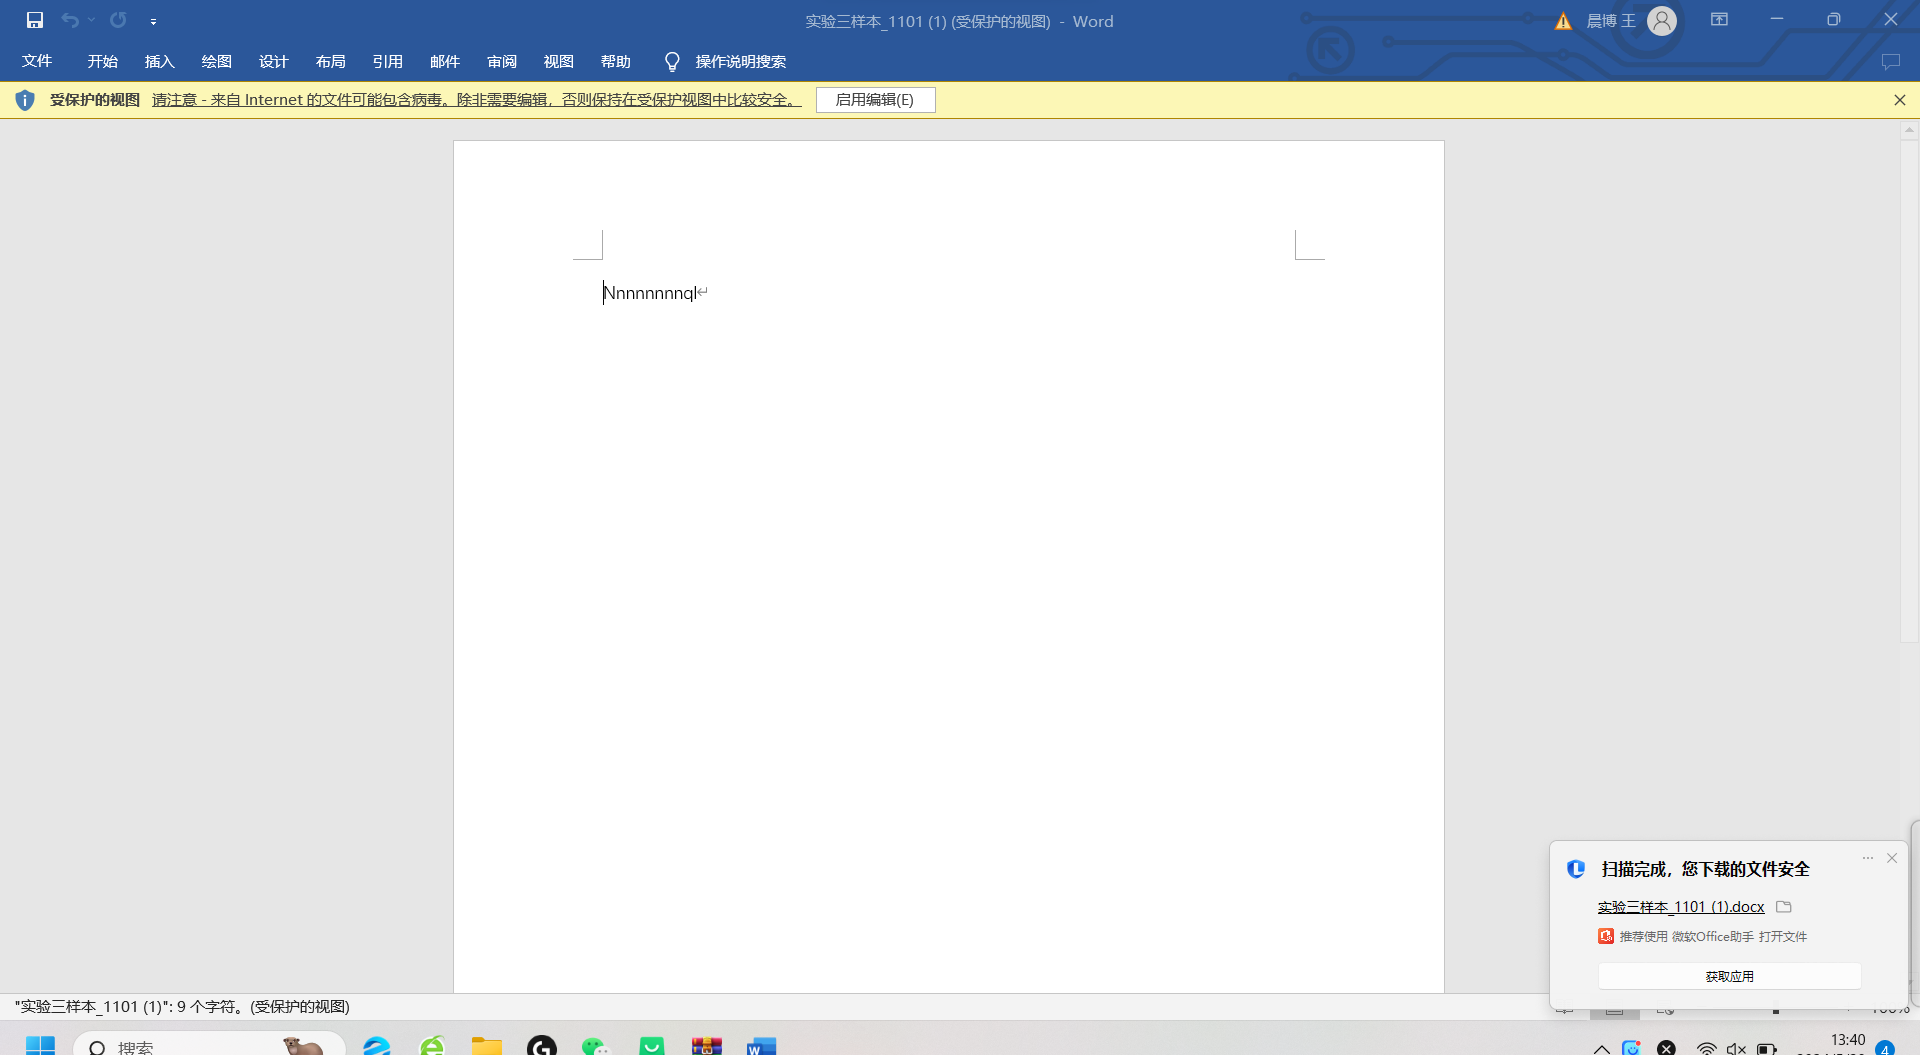Go to the 引用 ribbon tab
This screenshot has height=1055, width=1920.
click(x=388, y=61)
